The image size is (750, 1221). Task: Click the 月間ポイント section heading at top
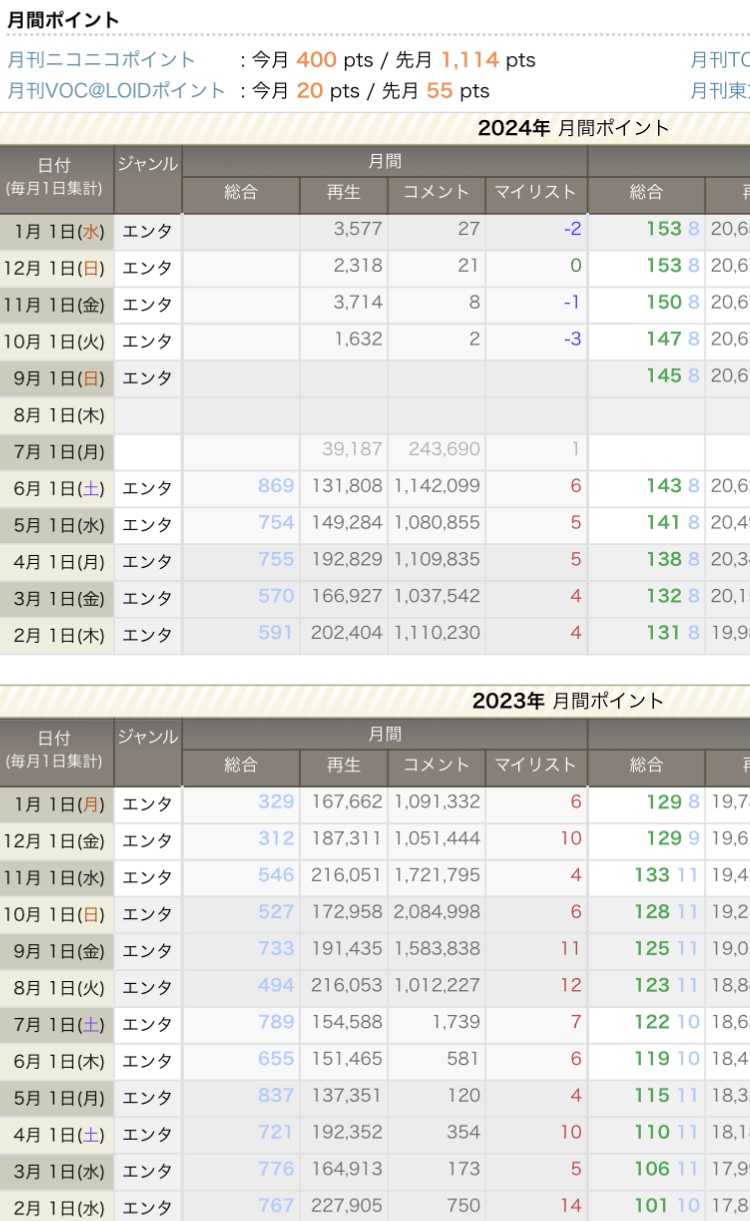pos(64,20)
